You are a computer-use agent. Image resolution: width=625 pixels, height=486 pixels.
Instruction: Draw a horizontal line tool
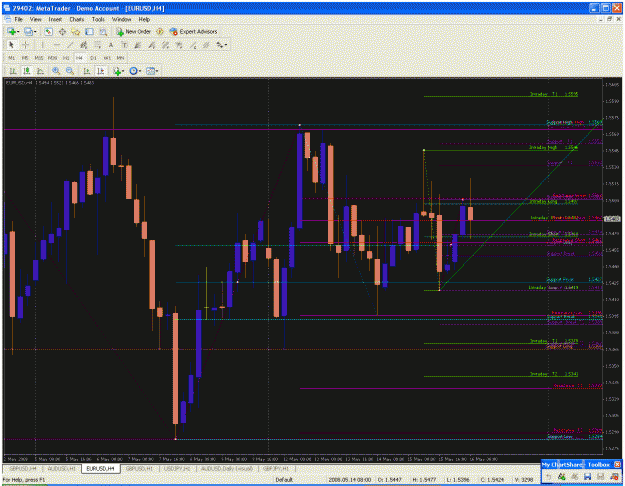56,45
